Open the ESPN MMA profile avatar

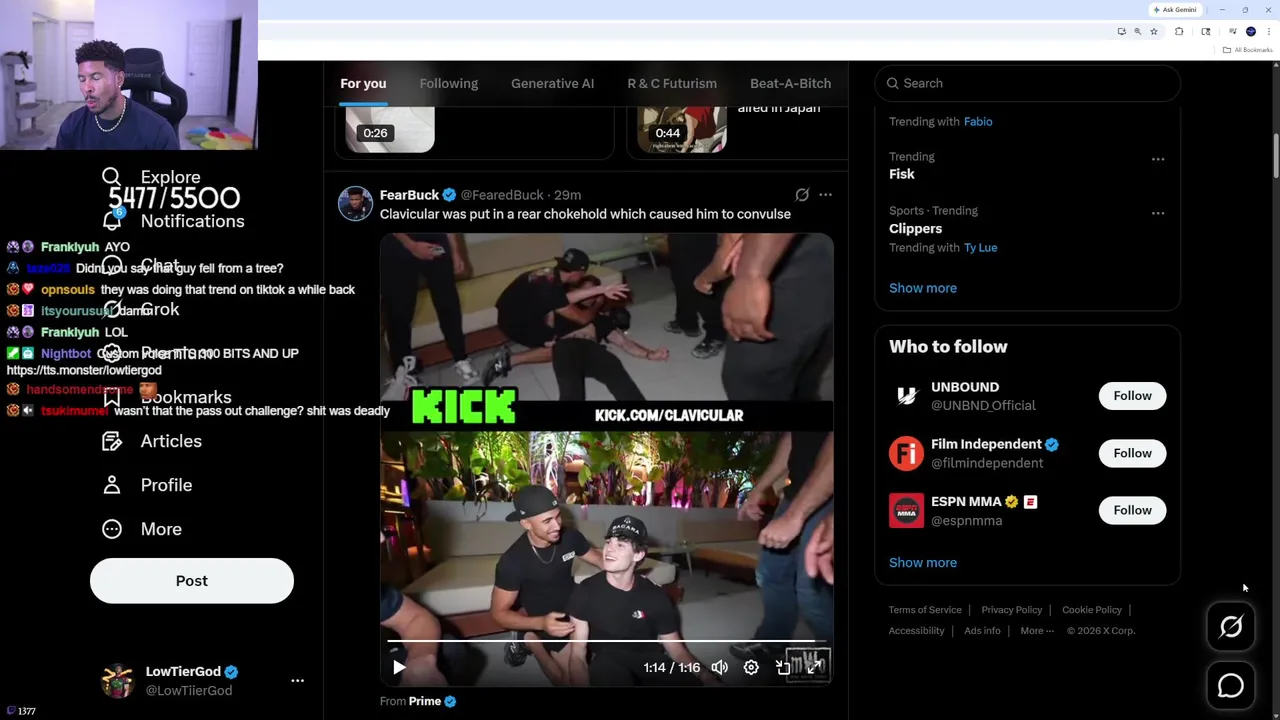[x=906, y=510]
